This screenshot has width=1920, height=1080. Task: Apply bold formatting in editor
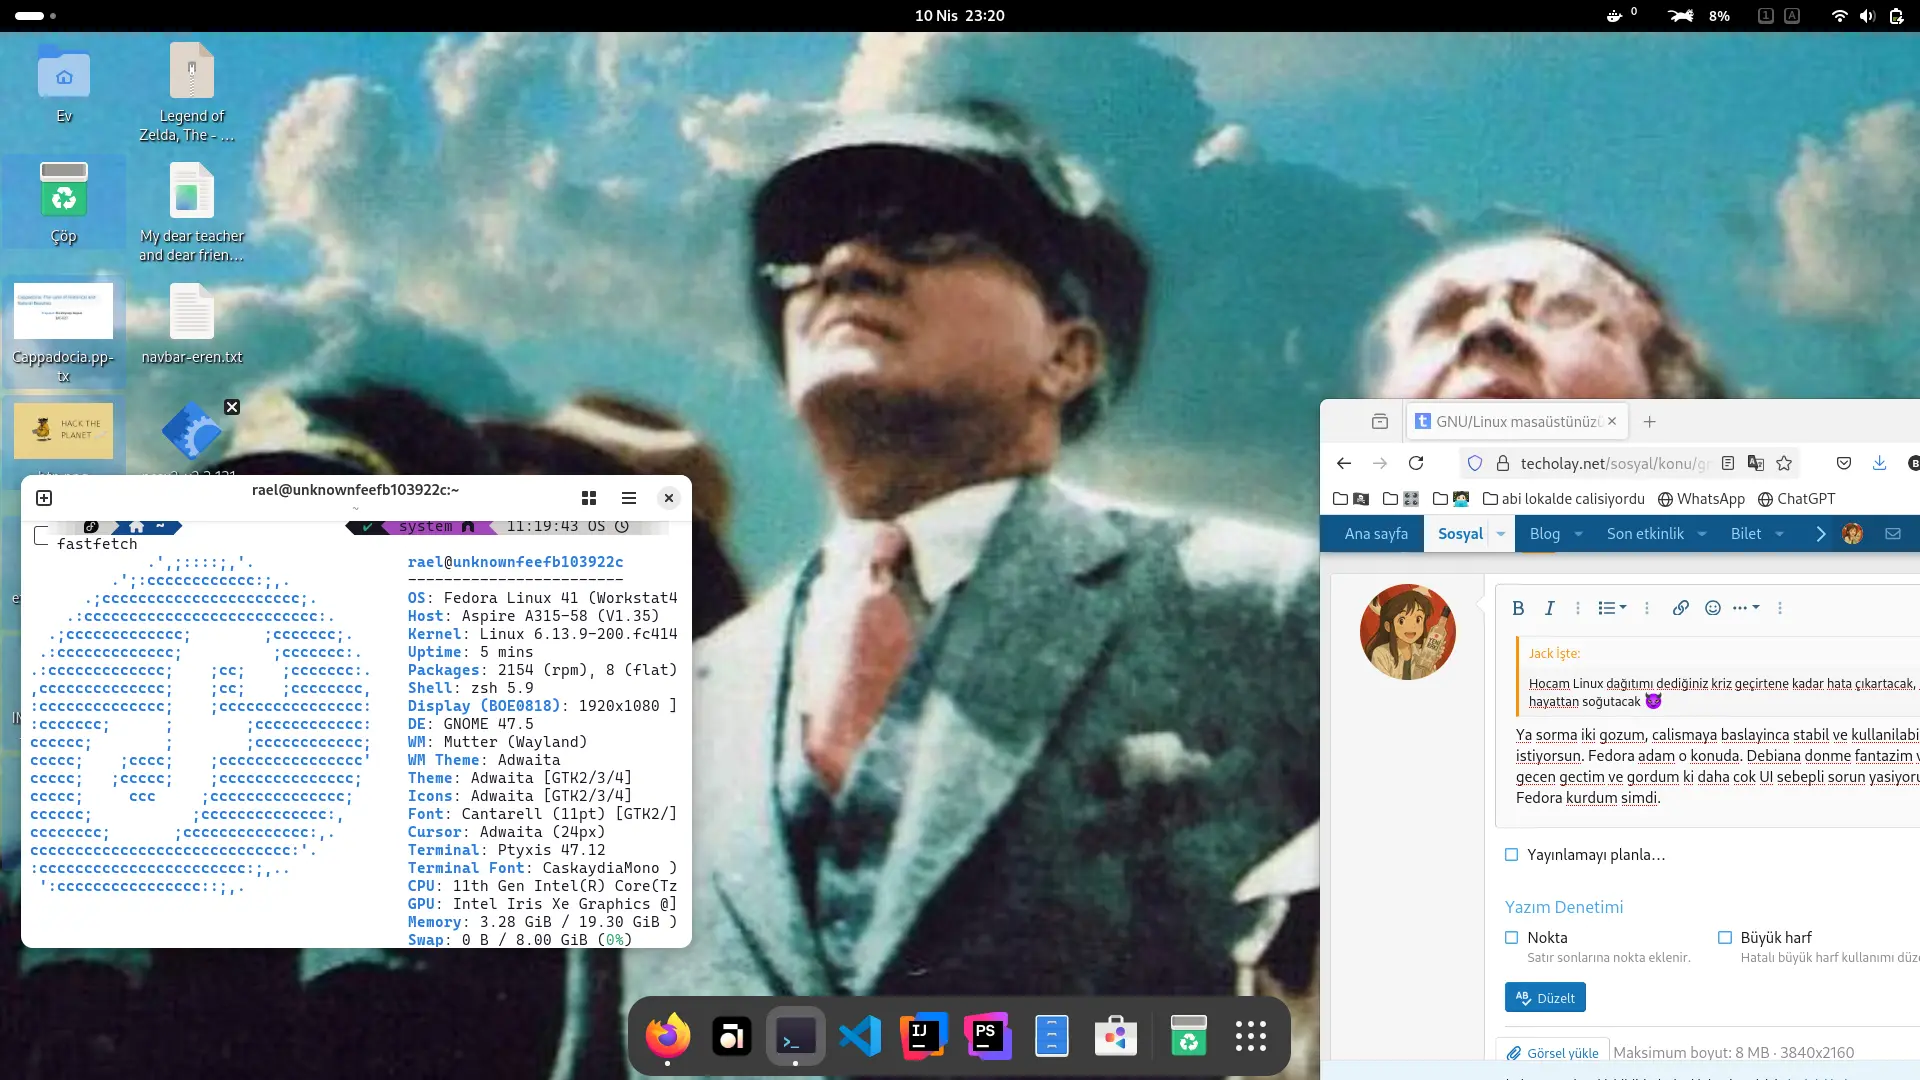tap(1518, 608)
